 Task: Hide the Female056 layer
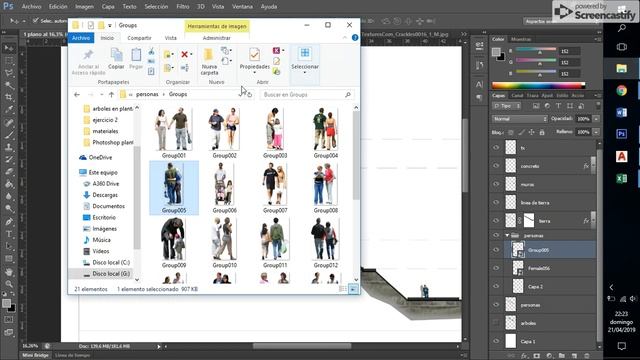point(496,268)
